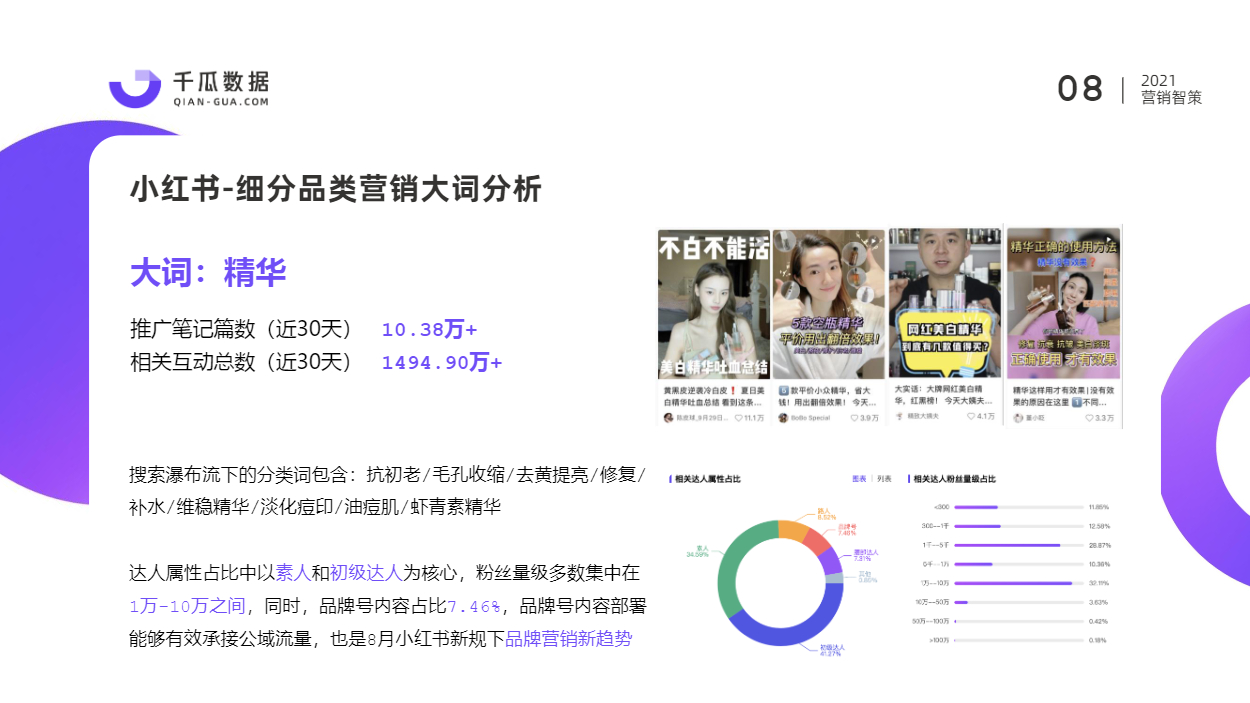Click the 2021 year label
1250x703 pixels.
click(x=1158, y=80)
